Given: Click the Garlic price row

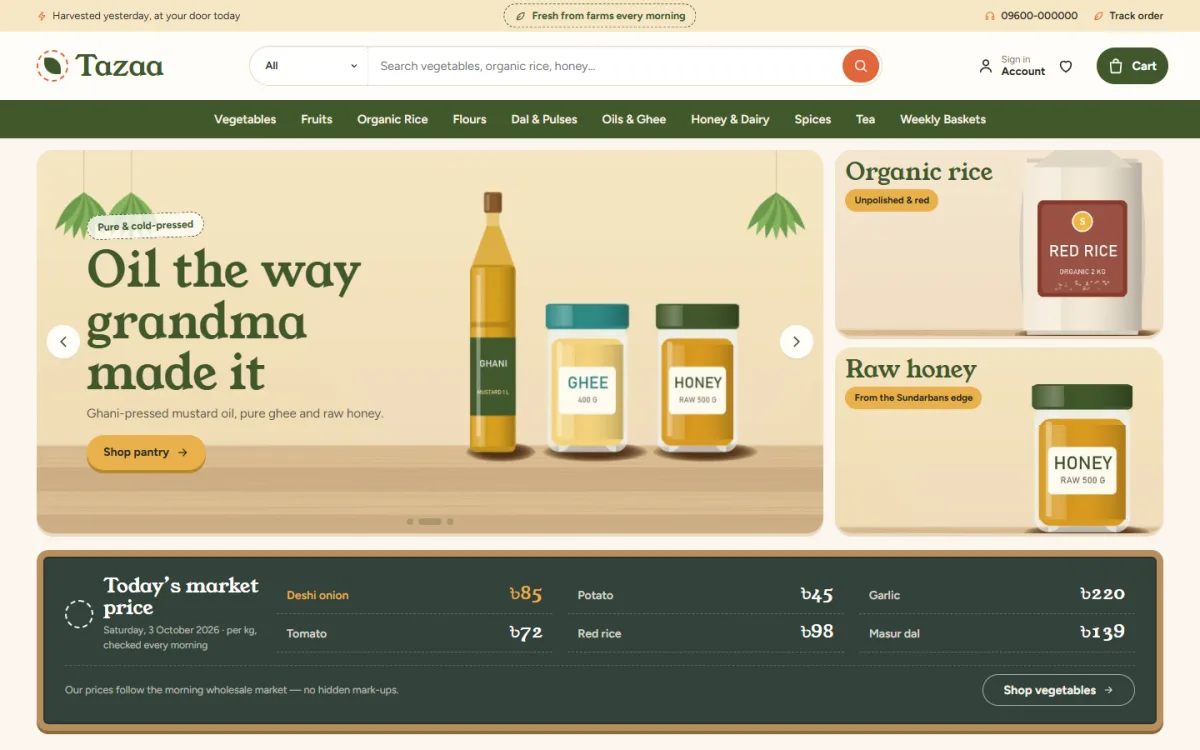Looking at the screenshot, I should (x=997, y=595).
